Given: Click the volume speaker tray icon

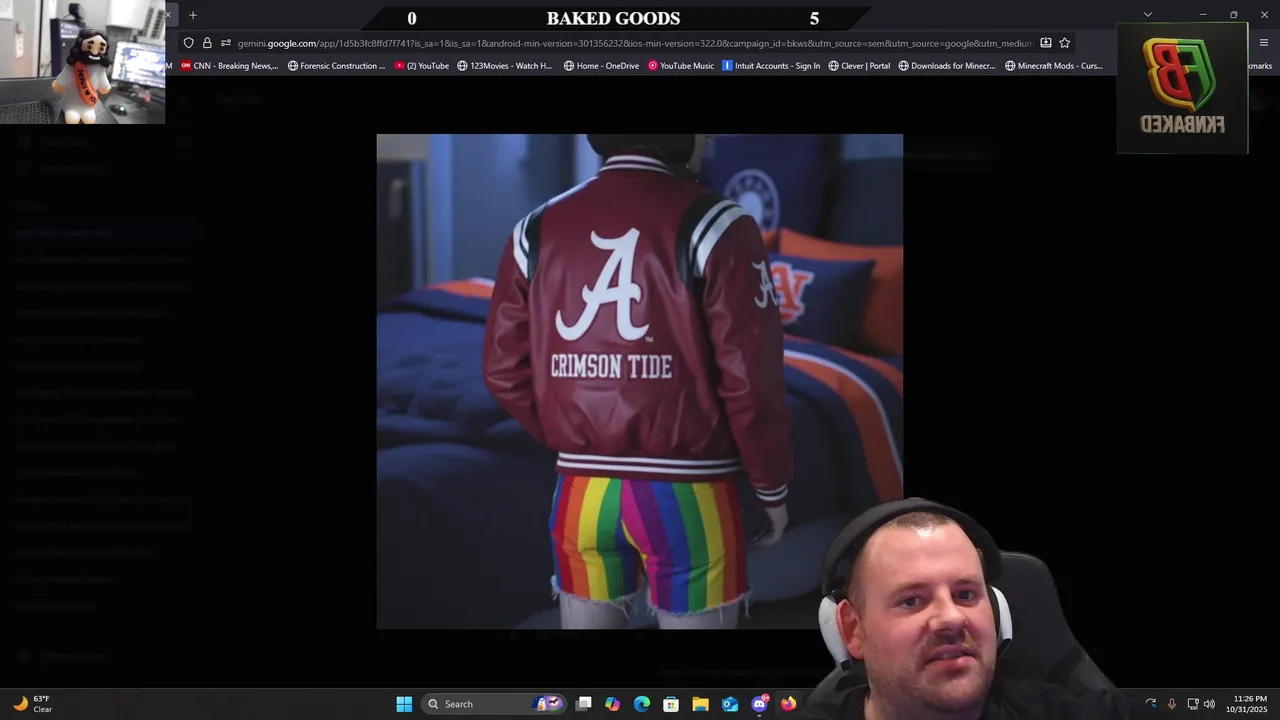Looking at the screenshot, I should 1210,704.
